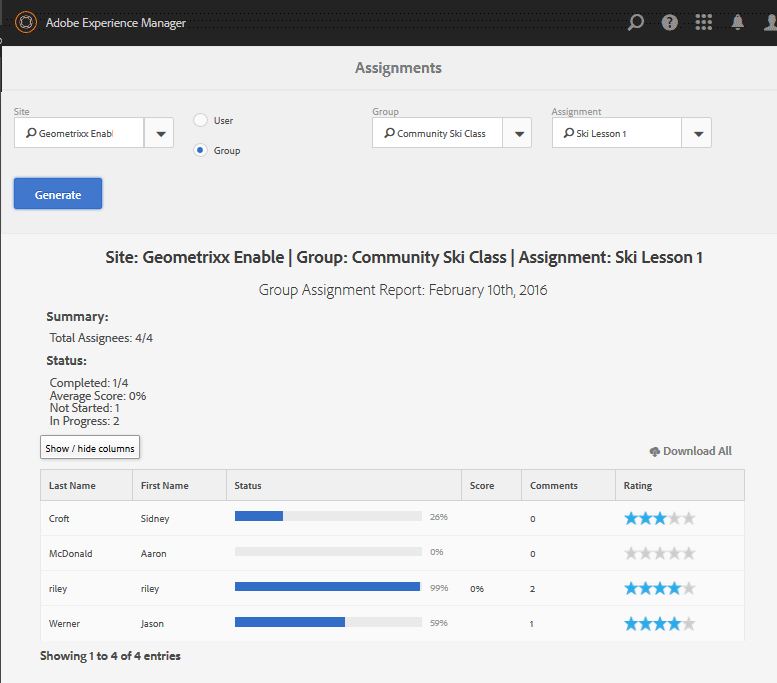Select the User radio button
The height and width of the screenshot is (683, 777).
(x=200, y=120)
